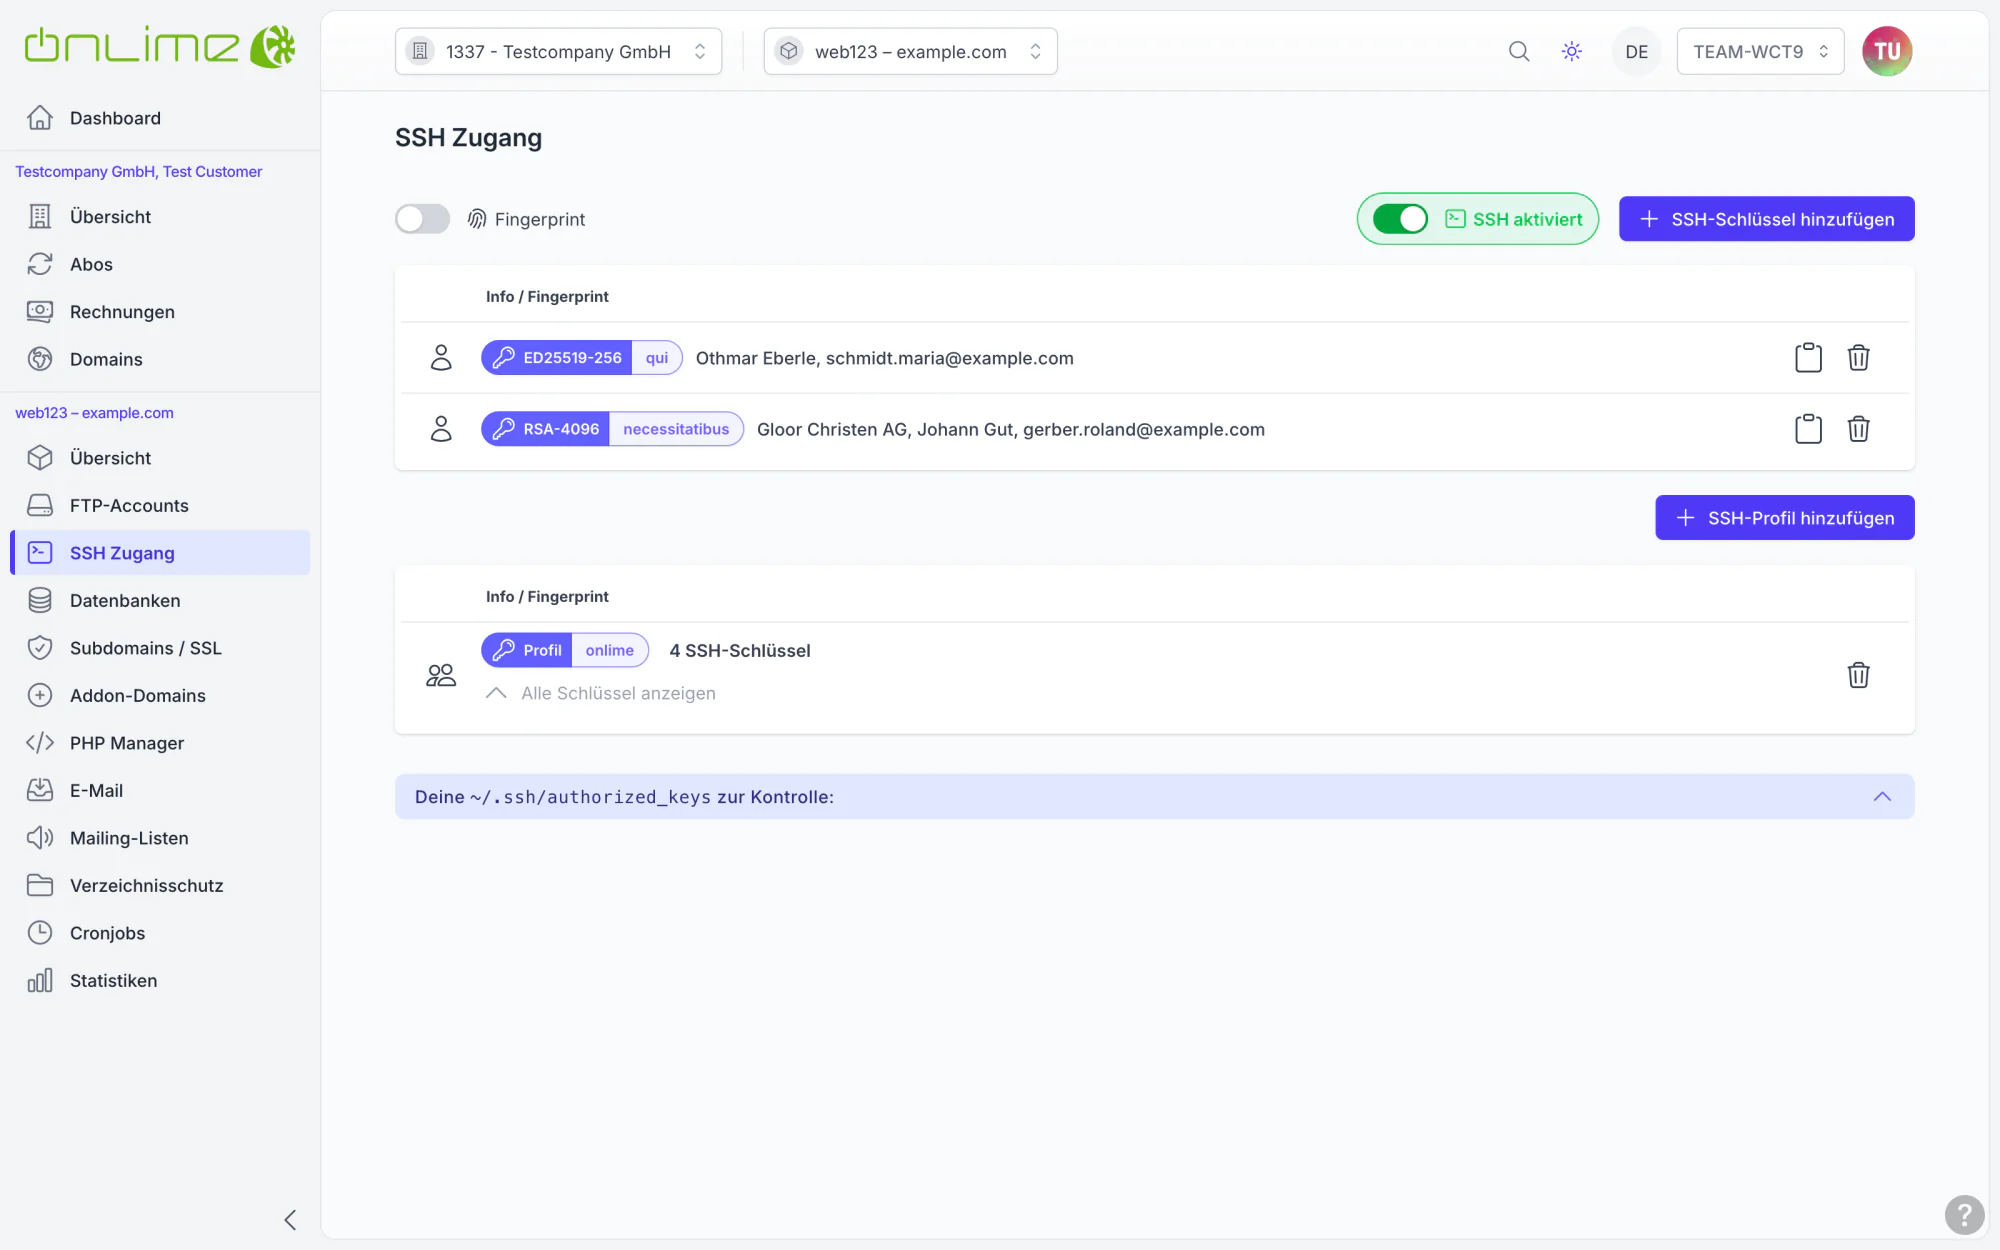Follow Testcompany GmbH, Test Customer link
Screen dimensions: 2000x1250
pyautogui.click(x=139, y=171)
